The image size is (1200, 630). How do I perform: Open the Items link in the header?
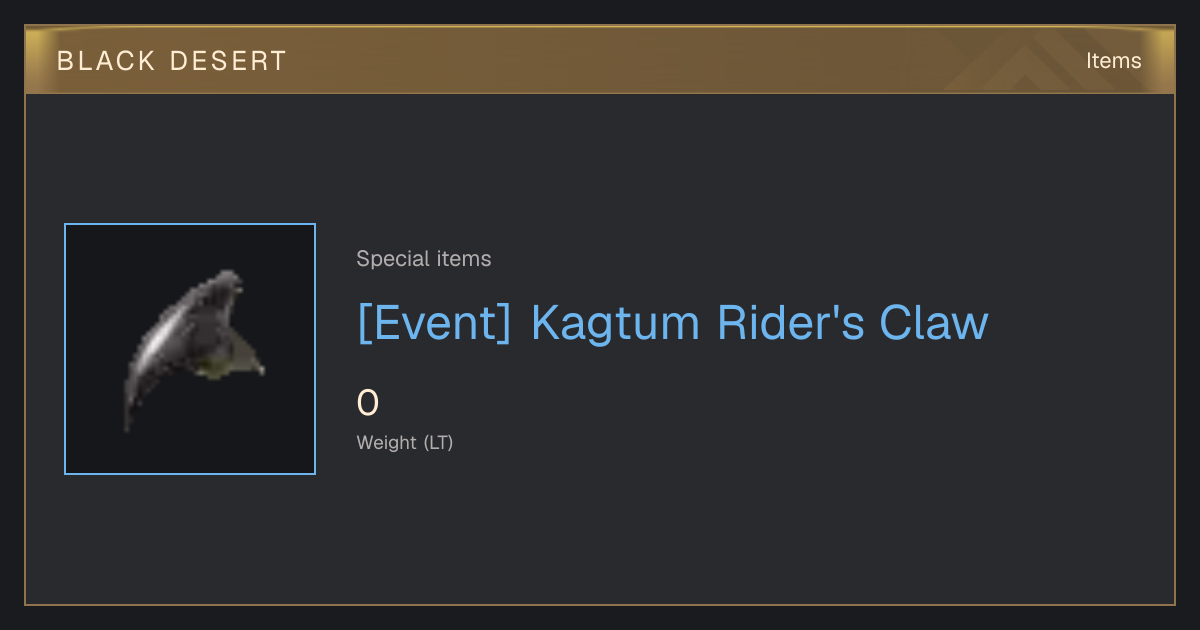(1113, 61)
